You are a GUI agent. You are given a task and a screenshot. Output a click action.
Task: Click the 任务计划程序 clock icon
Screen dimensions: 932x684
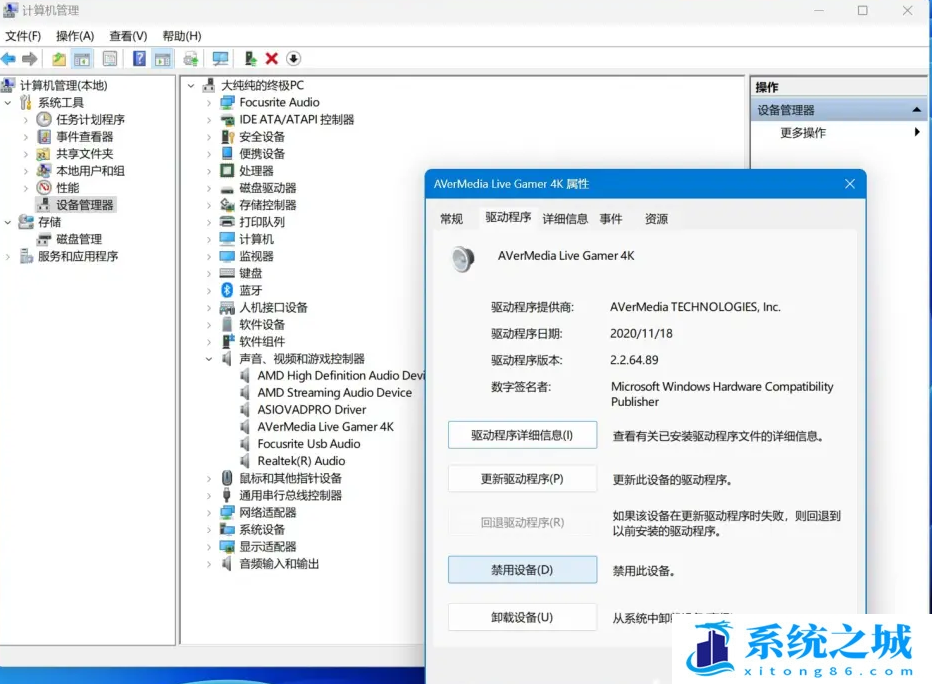[44, 119]
